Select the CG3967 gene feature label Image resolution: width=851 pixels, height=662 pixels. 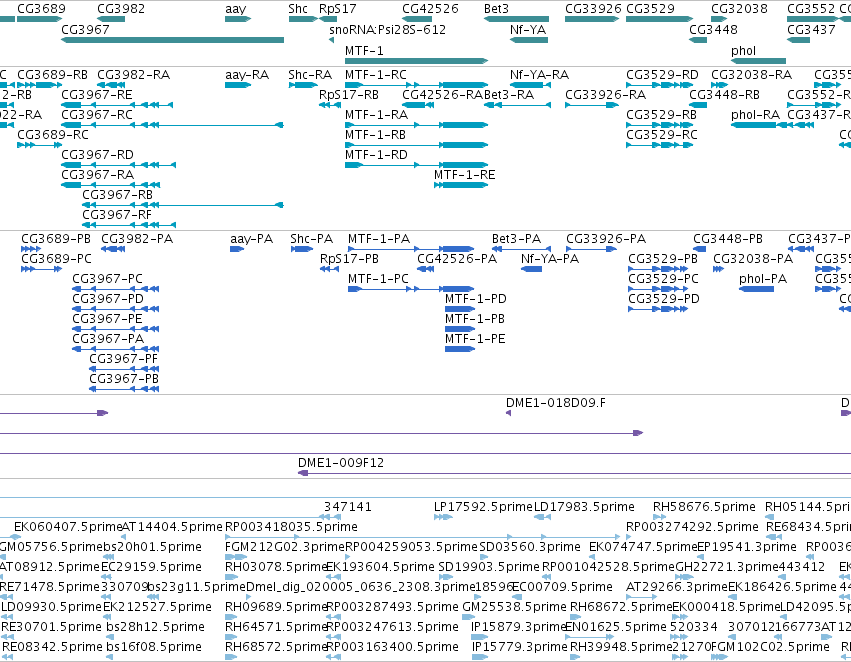85,30
